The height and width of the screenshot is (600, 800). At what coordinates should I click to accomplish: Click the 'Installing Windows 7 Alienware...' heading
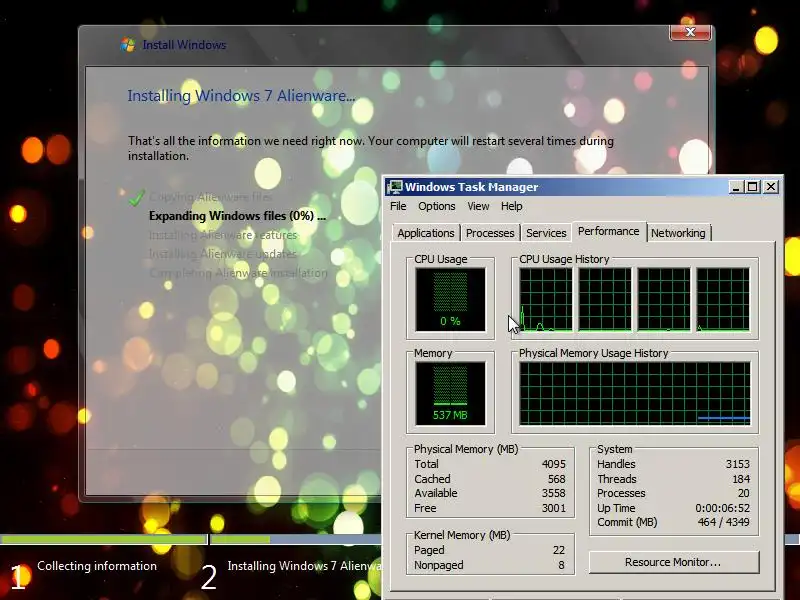coord(241,95)
